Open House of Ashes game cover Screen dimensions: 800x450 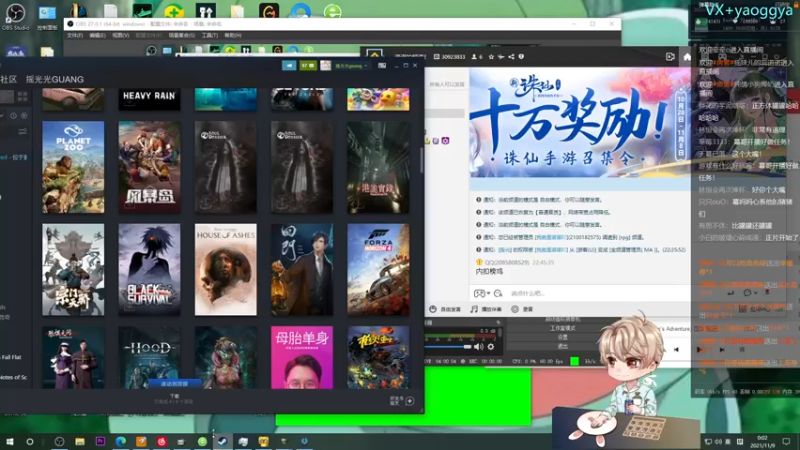coord(226,269)
